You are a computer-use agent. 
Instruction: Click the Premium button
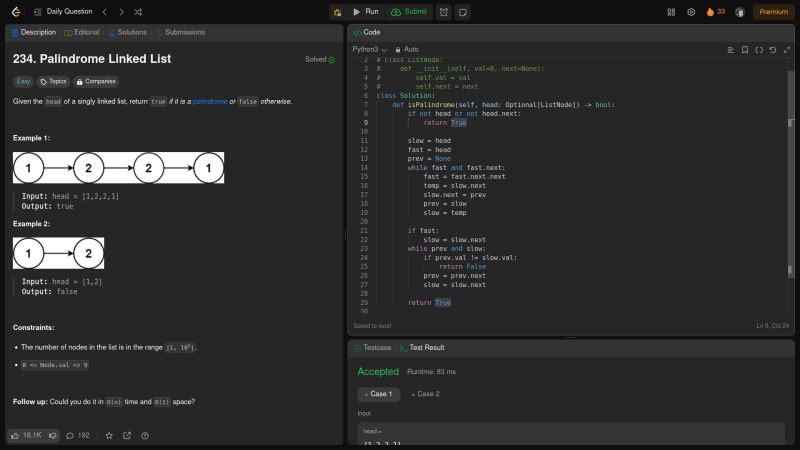(773, 12)
